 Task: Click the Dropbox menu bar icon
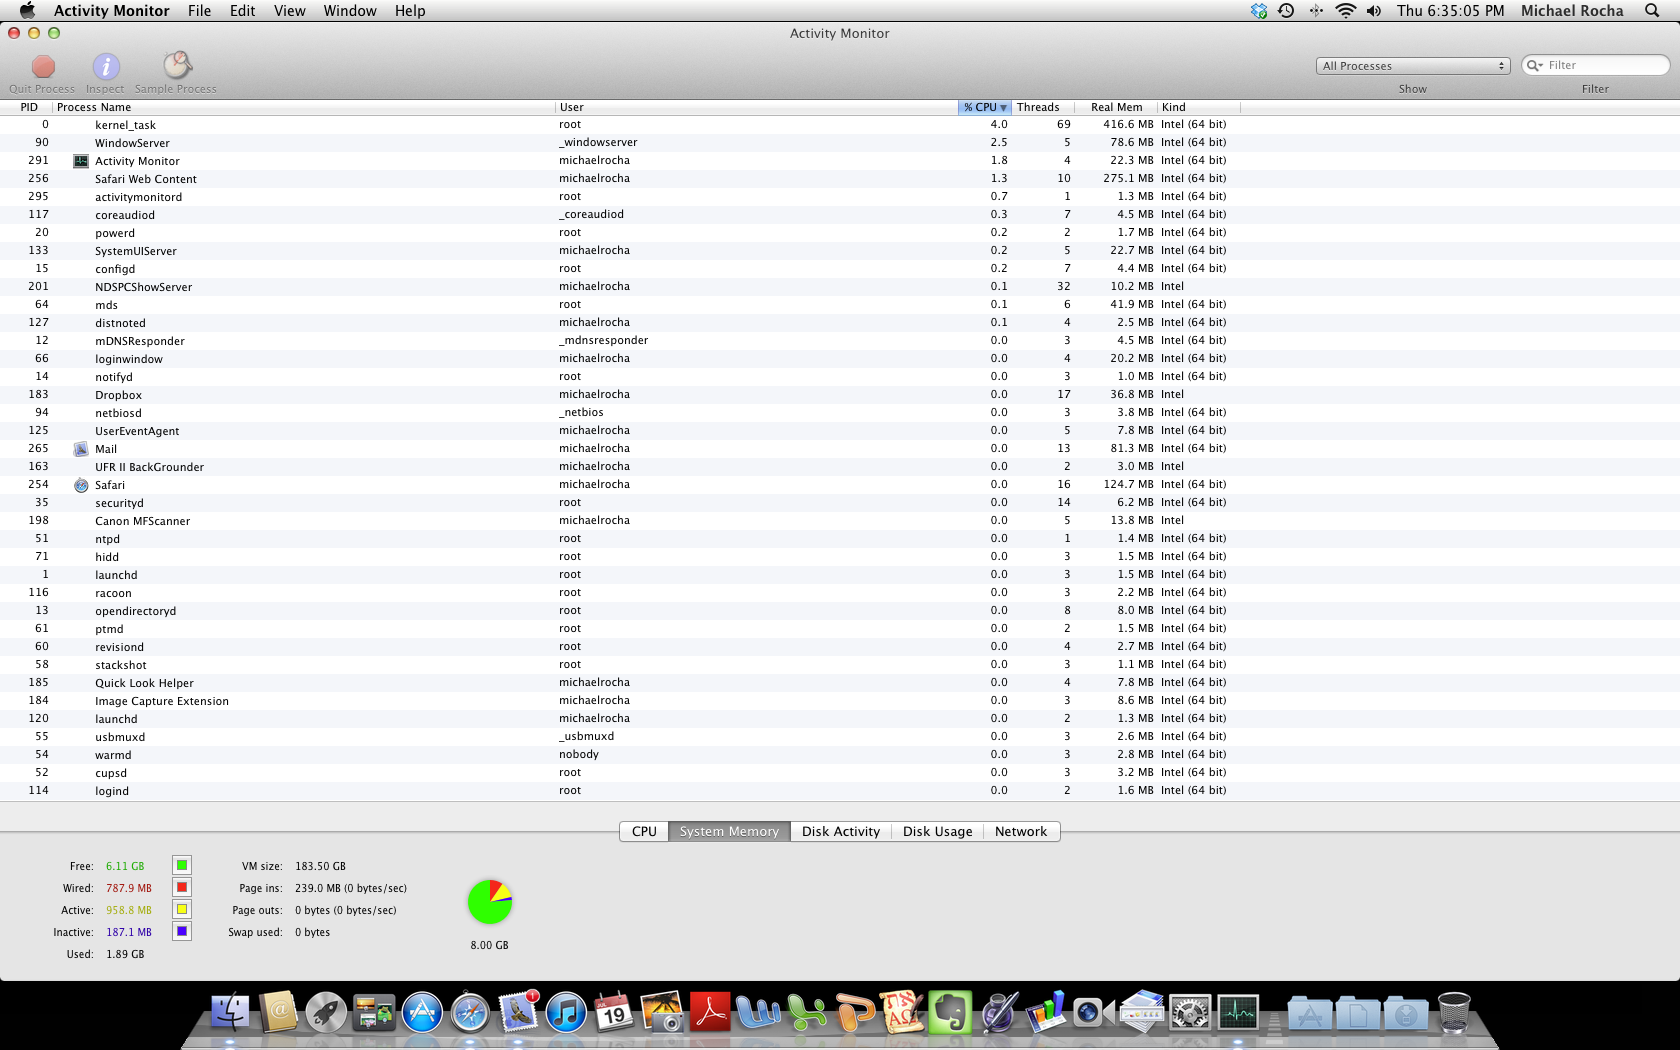(1259, 11)
